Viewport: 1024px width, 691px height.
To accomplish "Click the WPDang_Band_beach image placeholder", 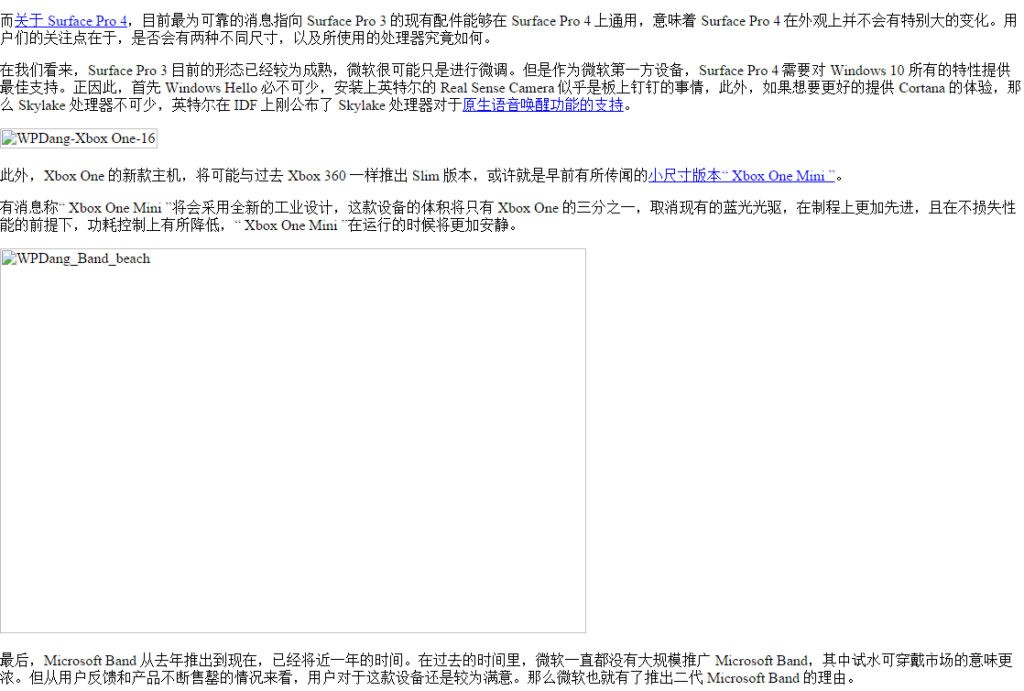I will [x=293, y=440].
